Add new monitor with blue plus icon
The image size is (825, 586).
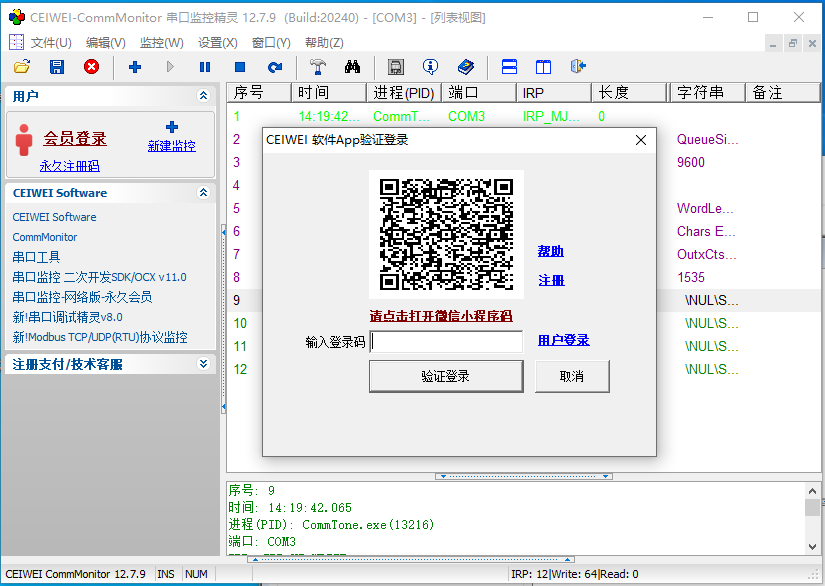tap(135, 67)
